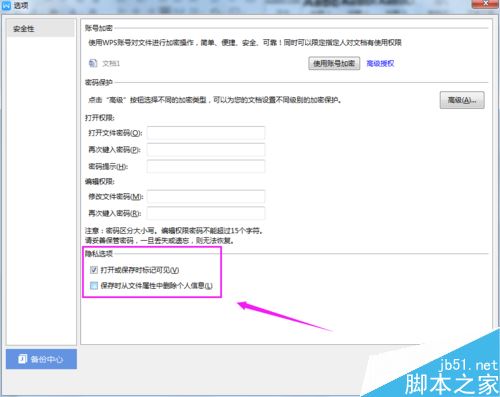Click the 打开权限: label
This screenshot has width=500, height=397.
100,118
